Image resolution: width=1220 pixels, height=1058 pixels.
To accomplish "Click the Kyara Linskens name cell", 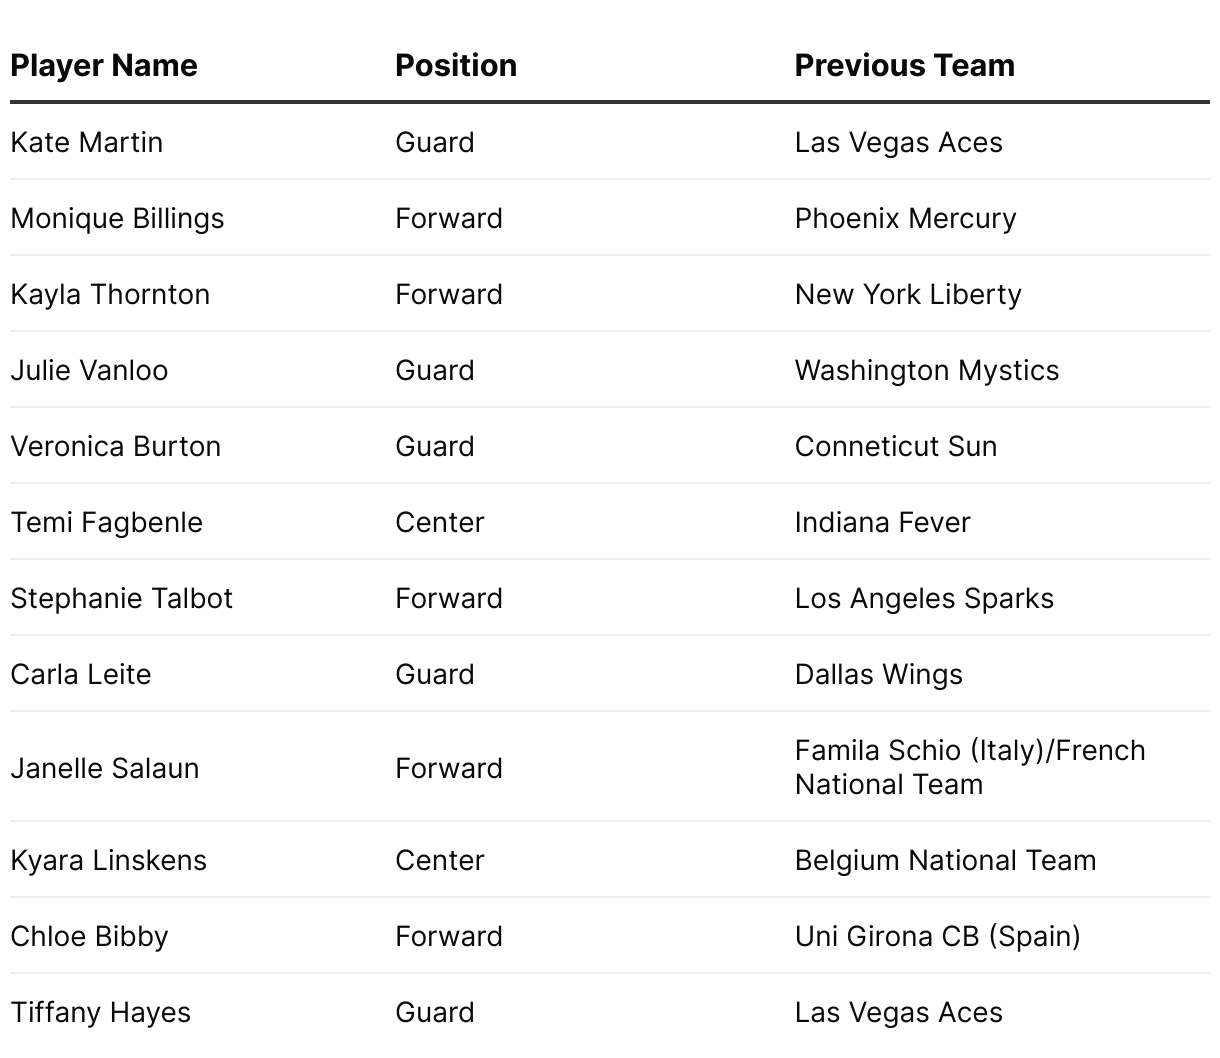I will point(108,860).
